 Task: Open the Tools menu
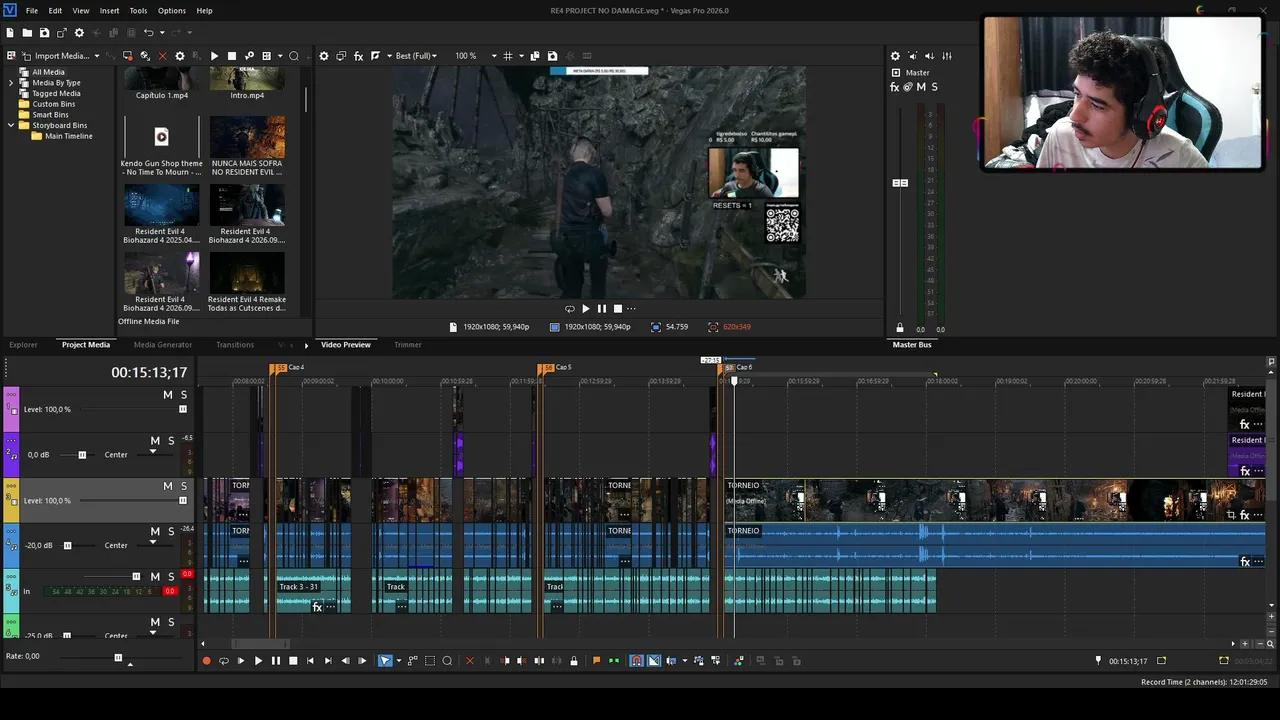tap(138, 11)
